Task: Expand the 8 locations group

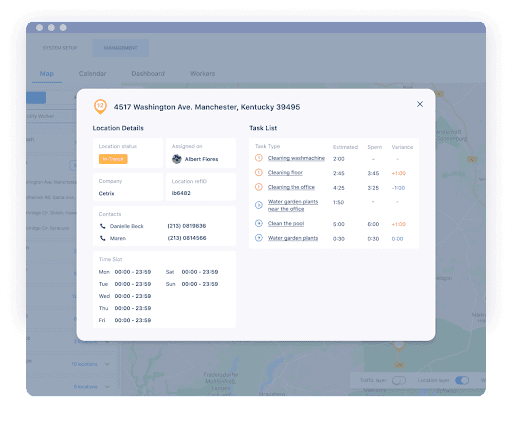Action: pyautogui.click(x=107, y=387)
